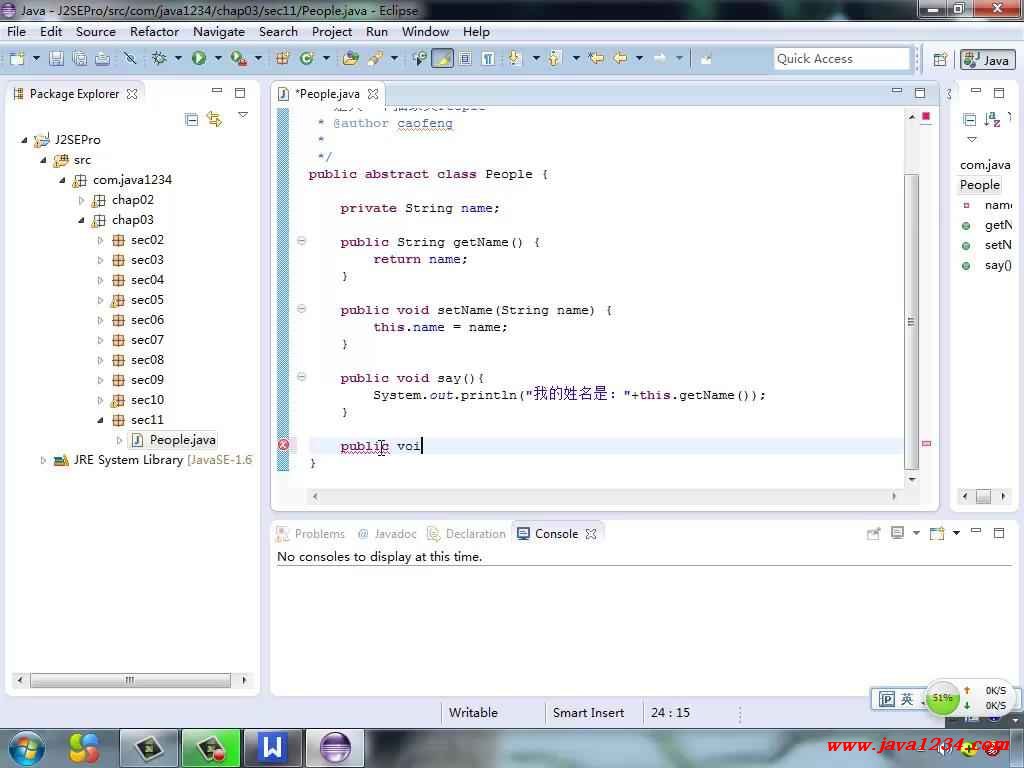
Task: Open People.java in Package Explorer
Action: [x=182, y=440]
